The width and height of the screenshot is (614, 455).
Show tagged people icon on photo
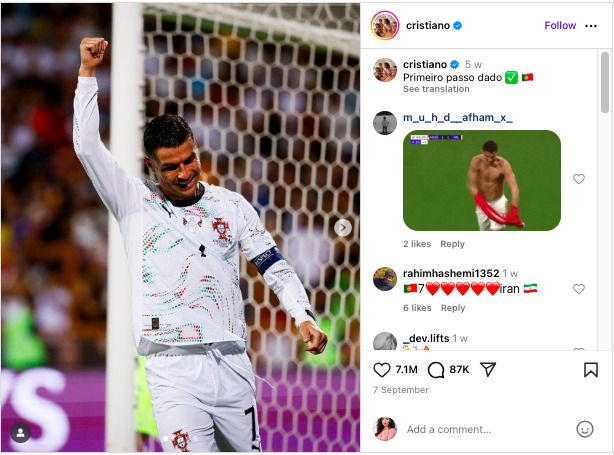pyautogui.click(x=20, y=433)
